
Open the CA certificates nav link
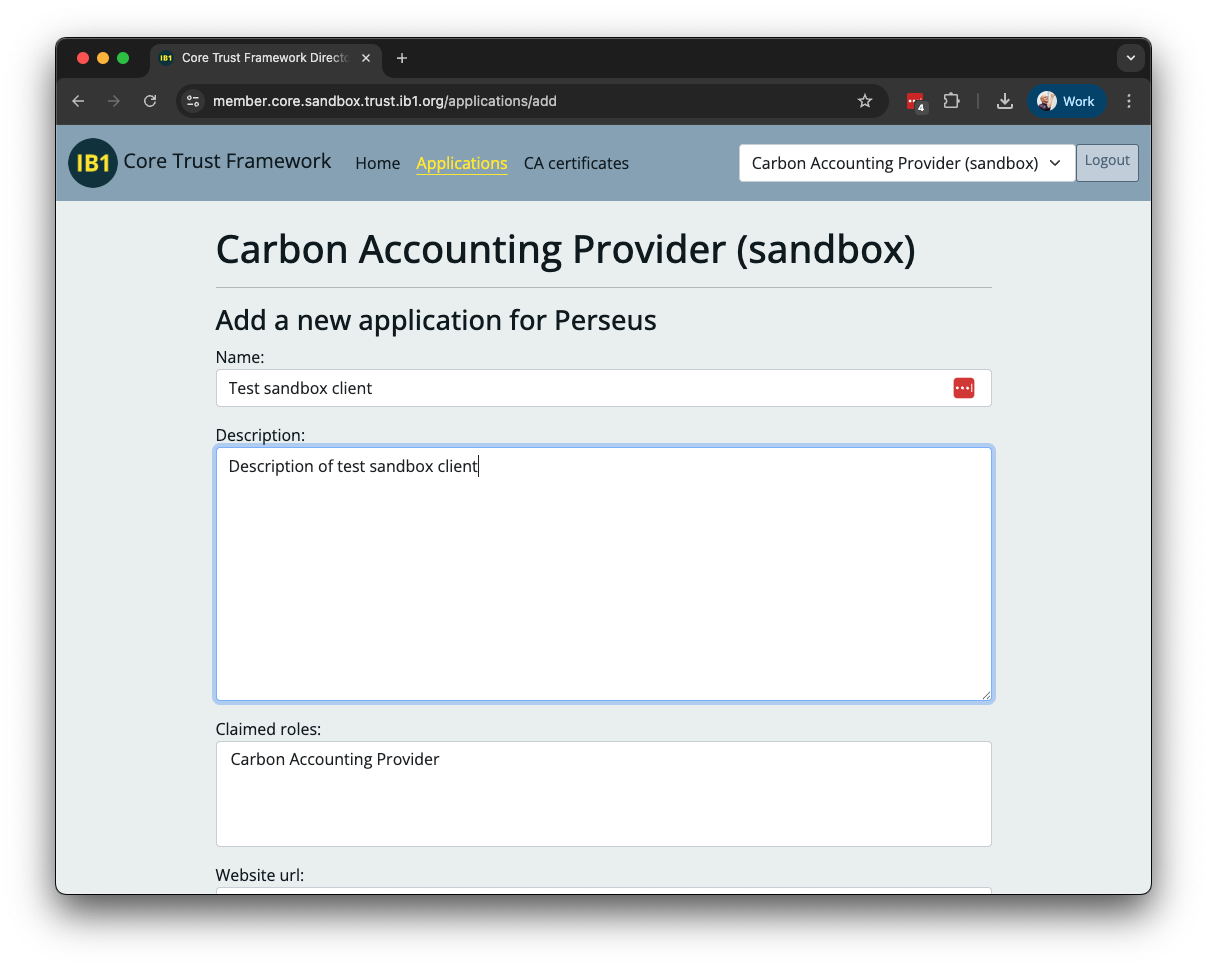click(576, 163)
